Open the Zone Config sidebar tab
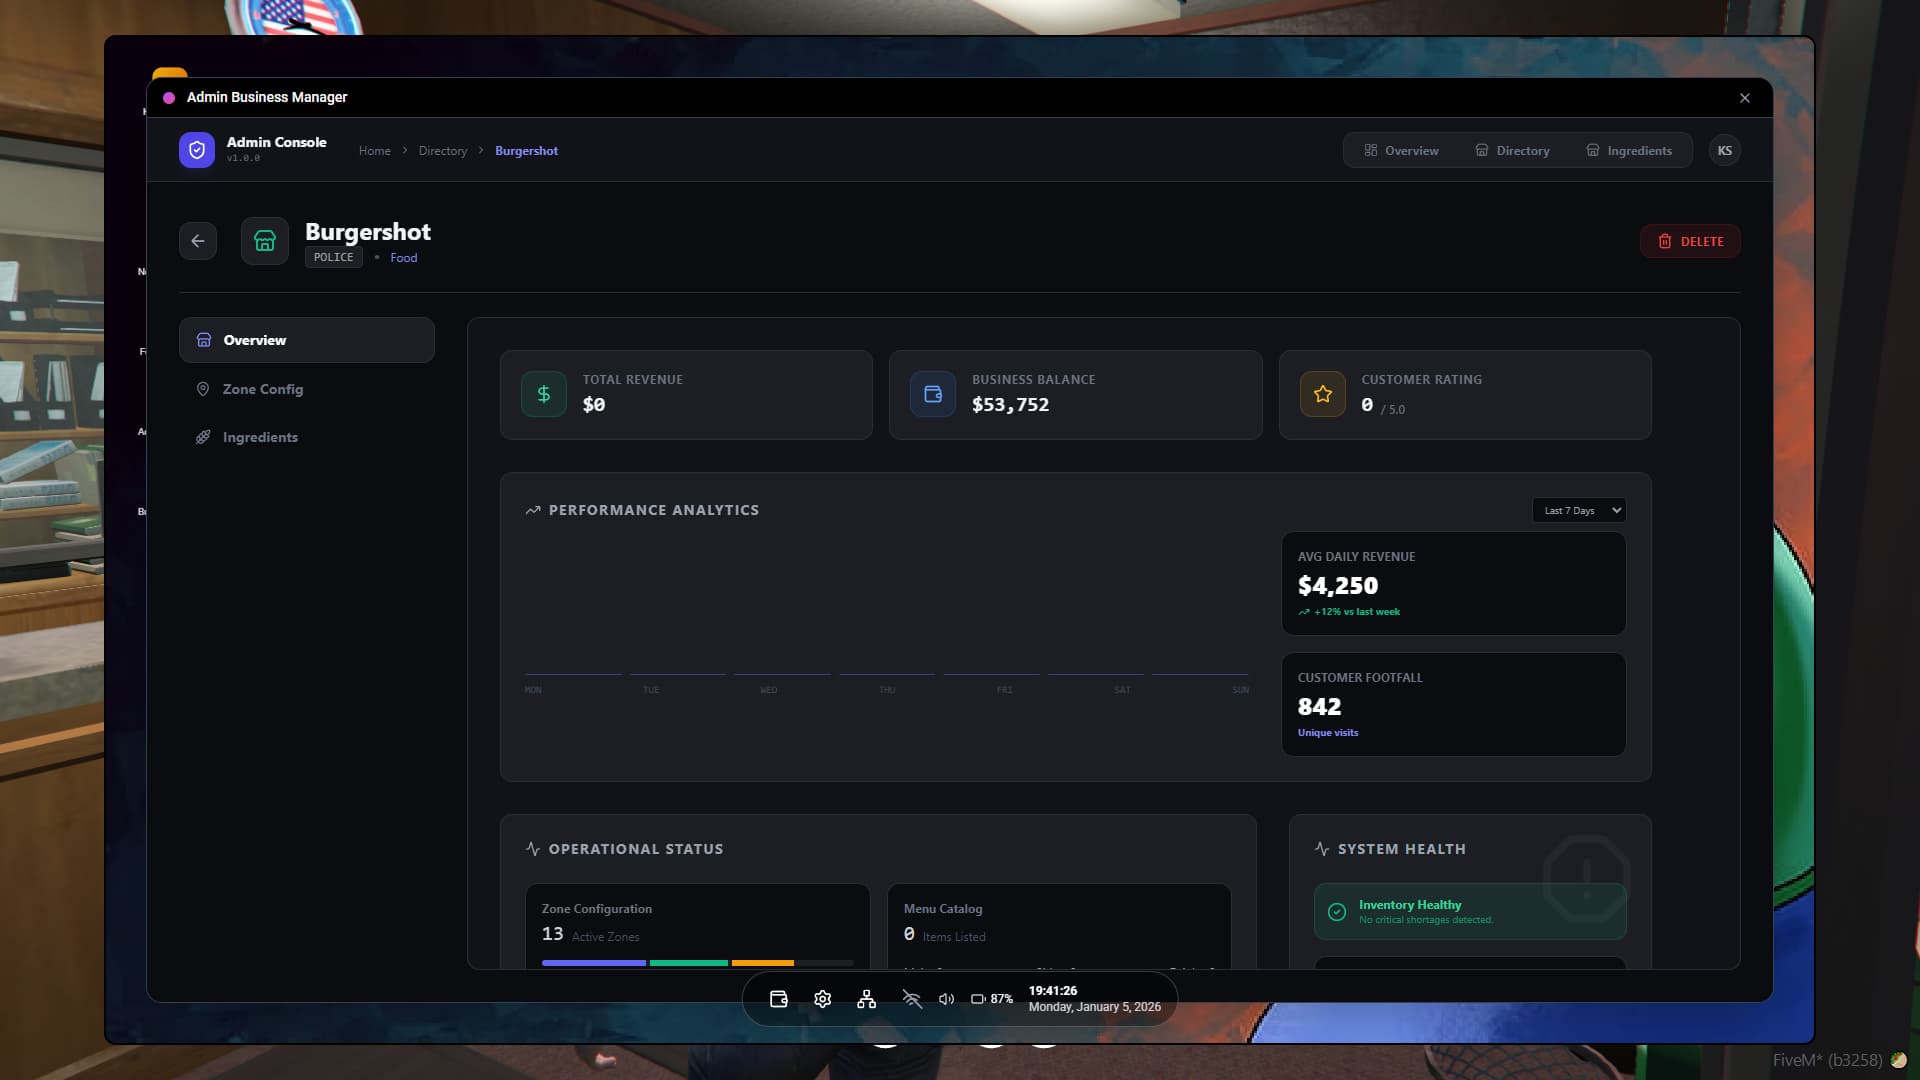The width and height of the screenshot is (1920, 1080). [x=262, y=389]
